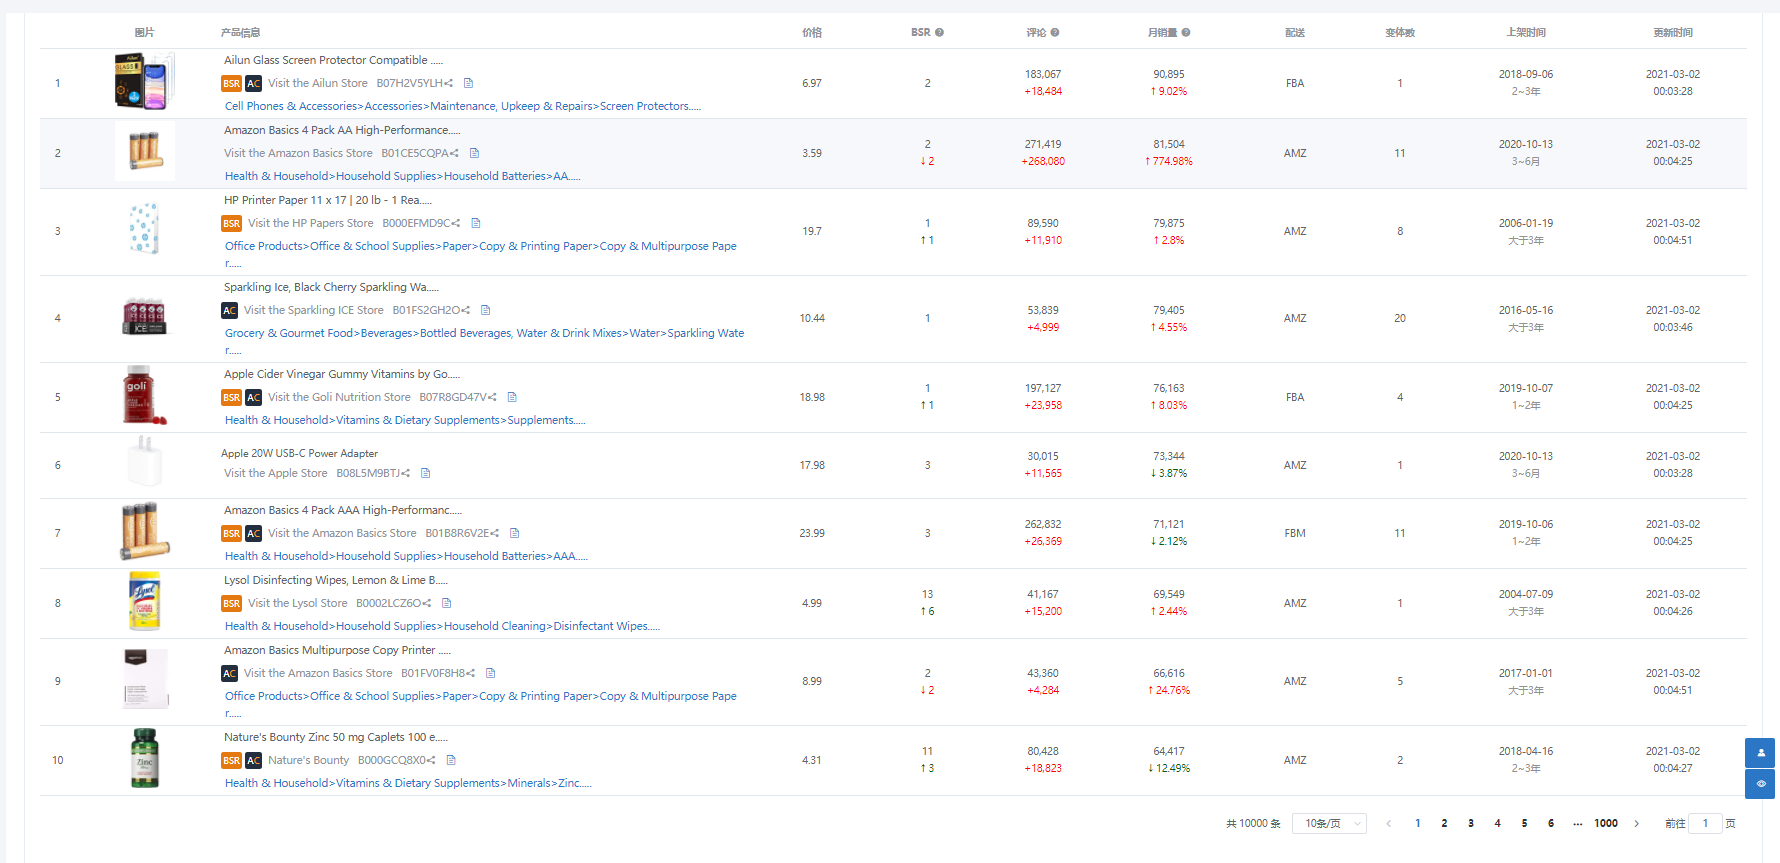Image resolution: width=1780 pixels, height=863 pixels.
Task: Click the help icon beside 月销量 header
Action: tap(1186, 33)
